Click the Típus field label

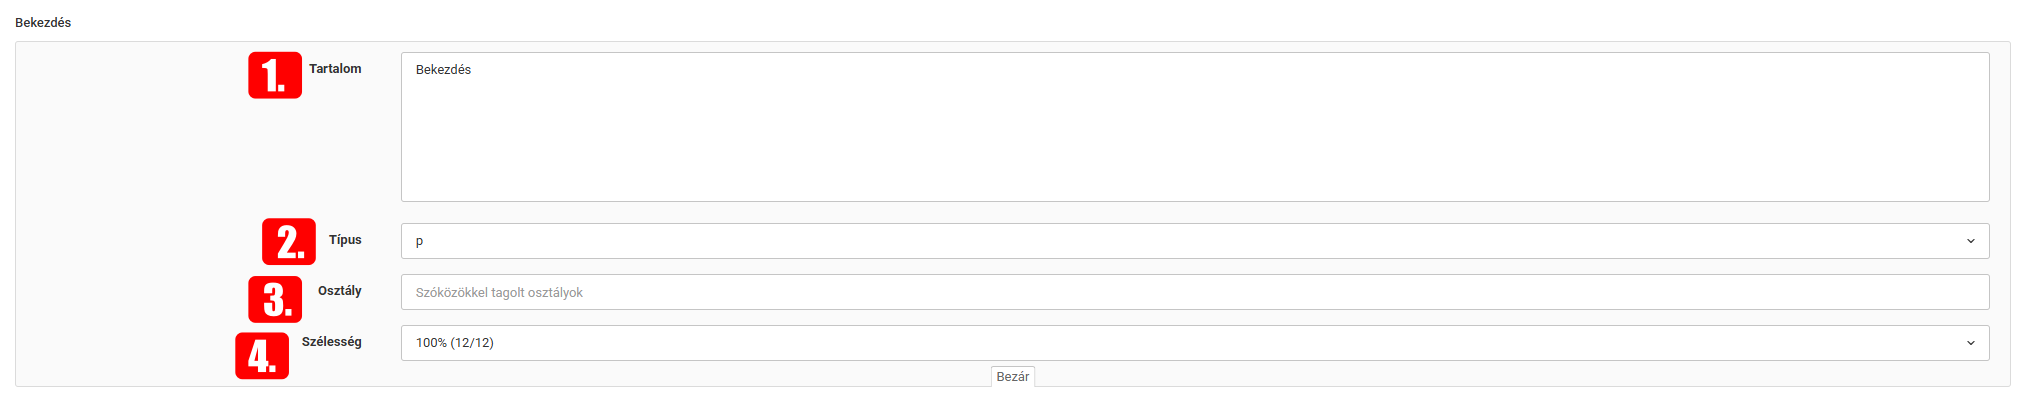(x=345, y=240)
